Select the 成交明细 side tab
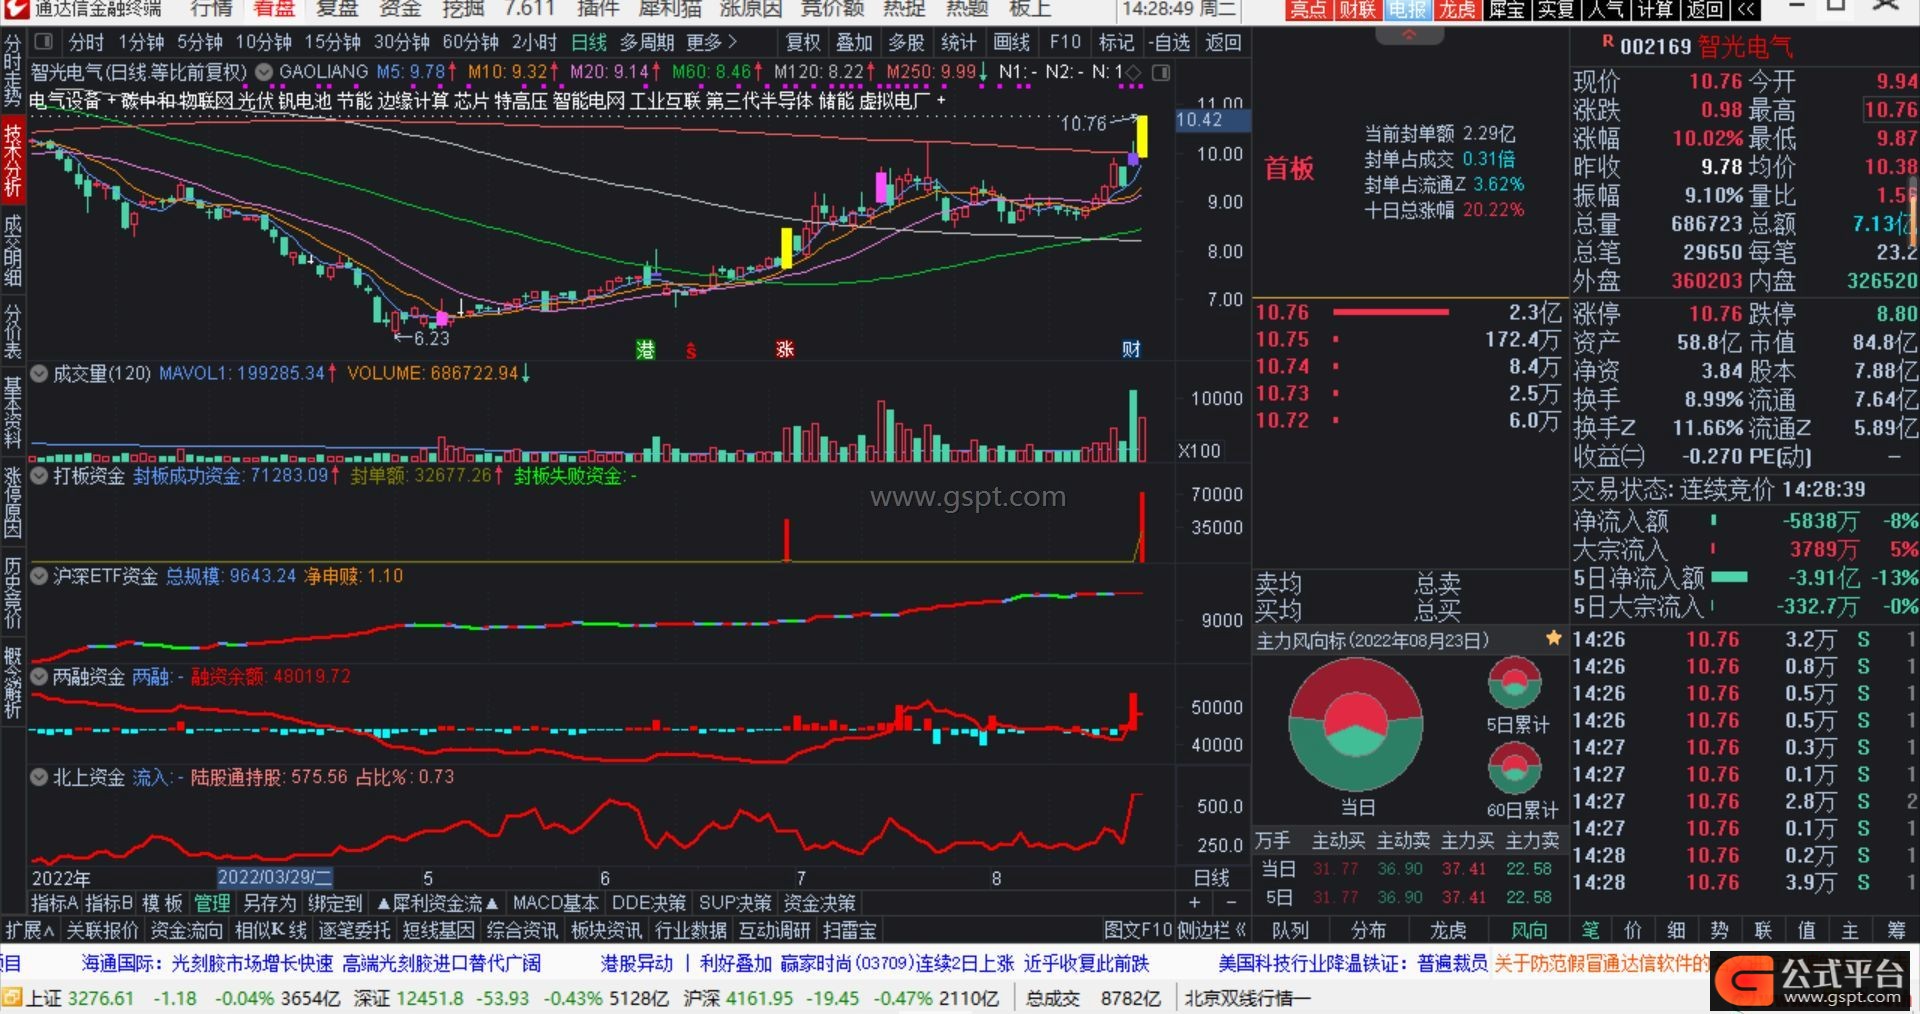This screenshot has height=1014, width=1920. (12, 250)
